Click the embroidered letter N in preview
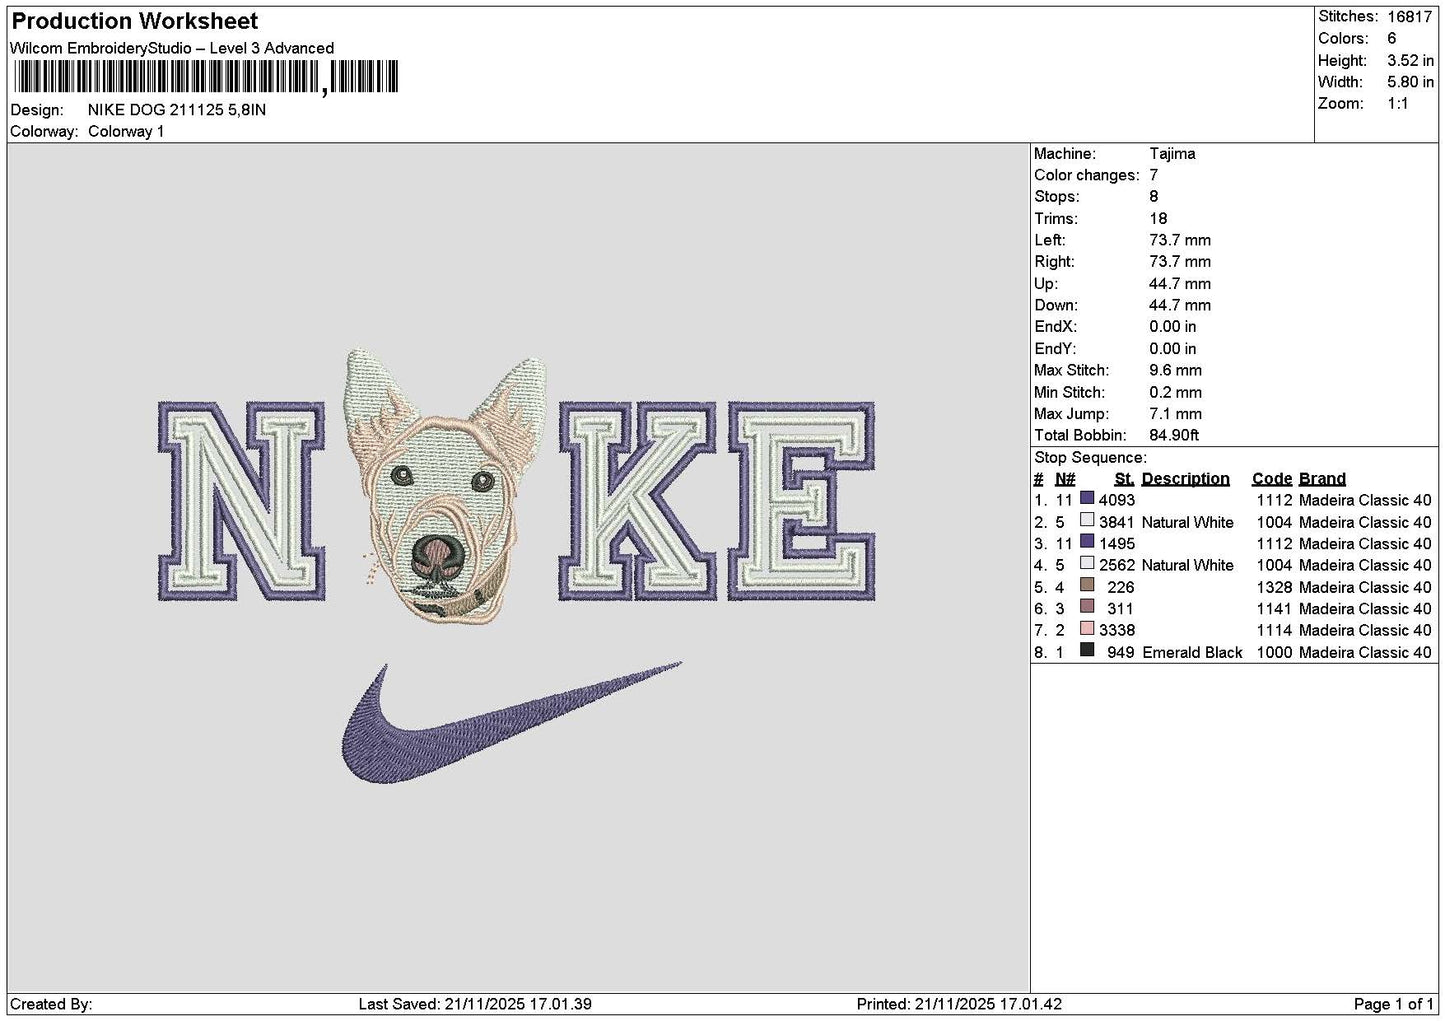Screen dimensions: 1445x1021 (x=242, y=501)
